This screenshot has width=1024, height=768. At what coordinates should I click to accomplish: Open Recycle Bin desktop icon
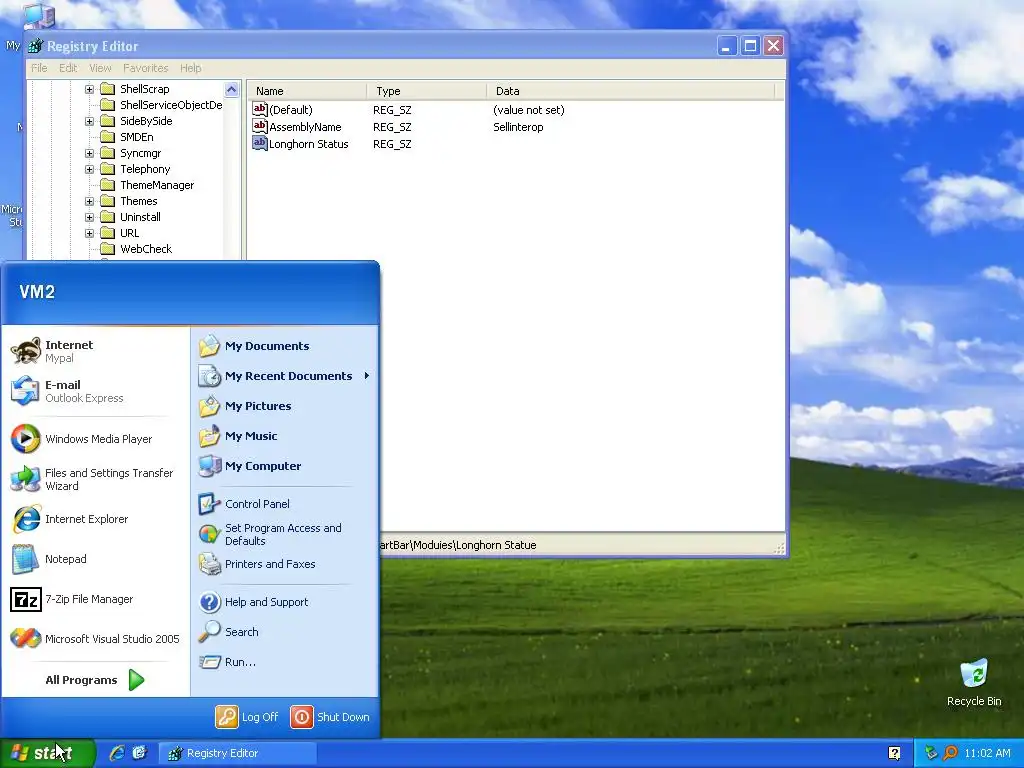(974, 674)
